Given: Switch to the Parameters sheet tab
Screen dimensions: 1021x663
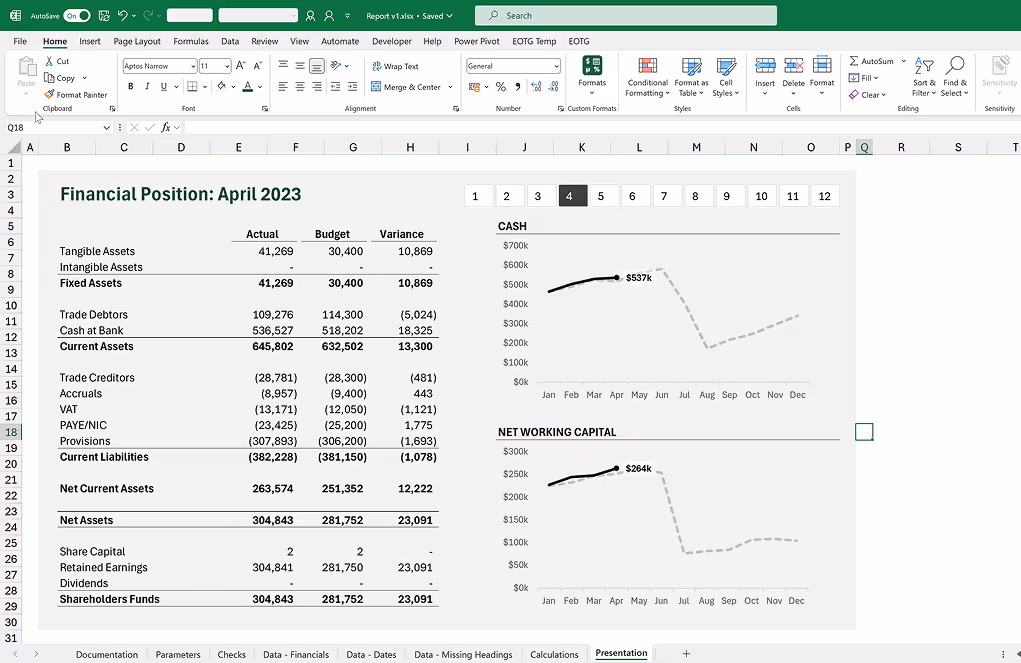Looking at the screenshot, I should point(178,655).
